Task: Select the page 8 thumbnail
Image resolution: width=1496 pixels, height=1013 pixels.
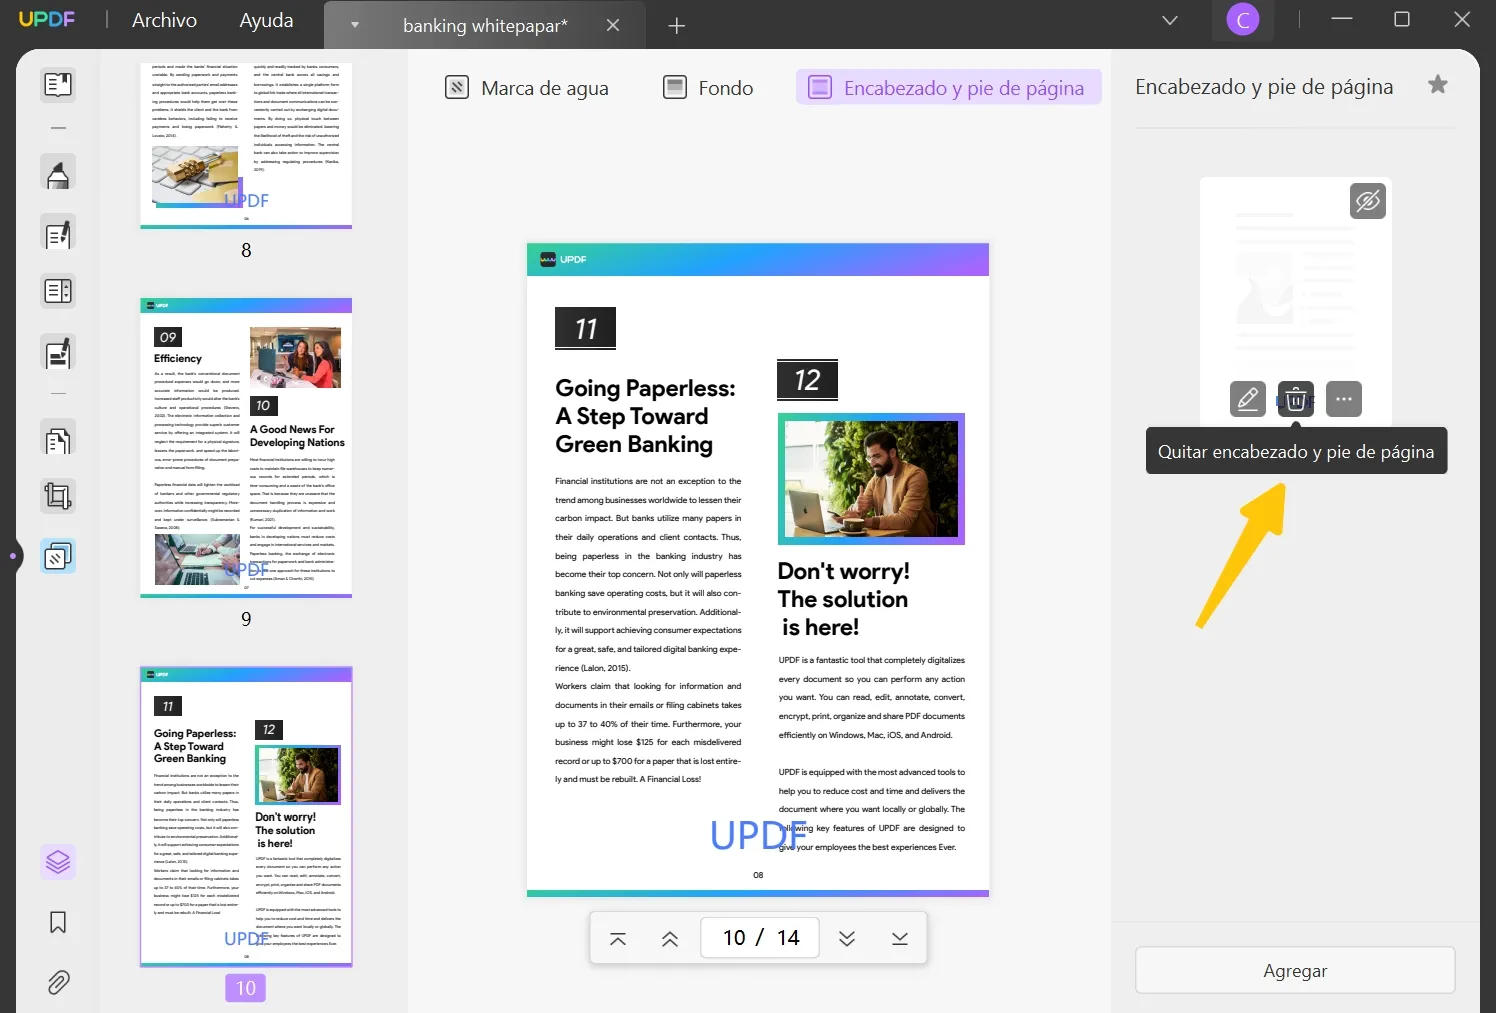Action: pyautogui.click(x=246, y=146)
